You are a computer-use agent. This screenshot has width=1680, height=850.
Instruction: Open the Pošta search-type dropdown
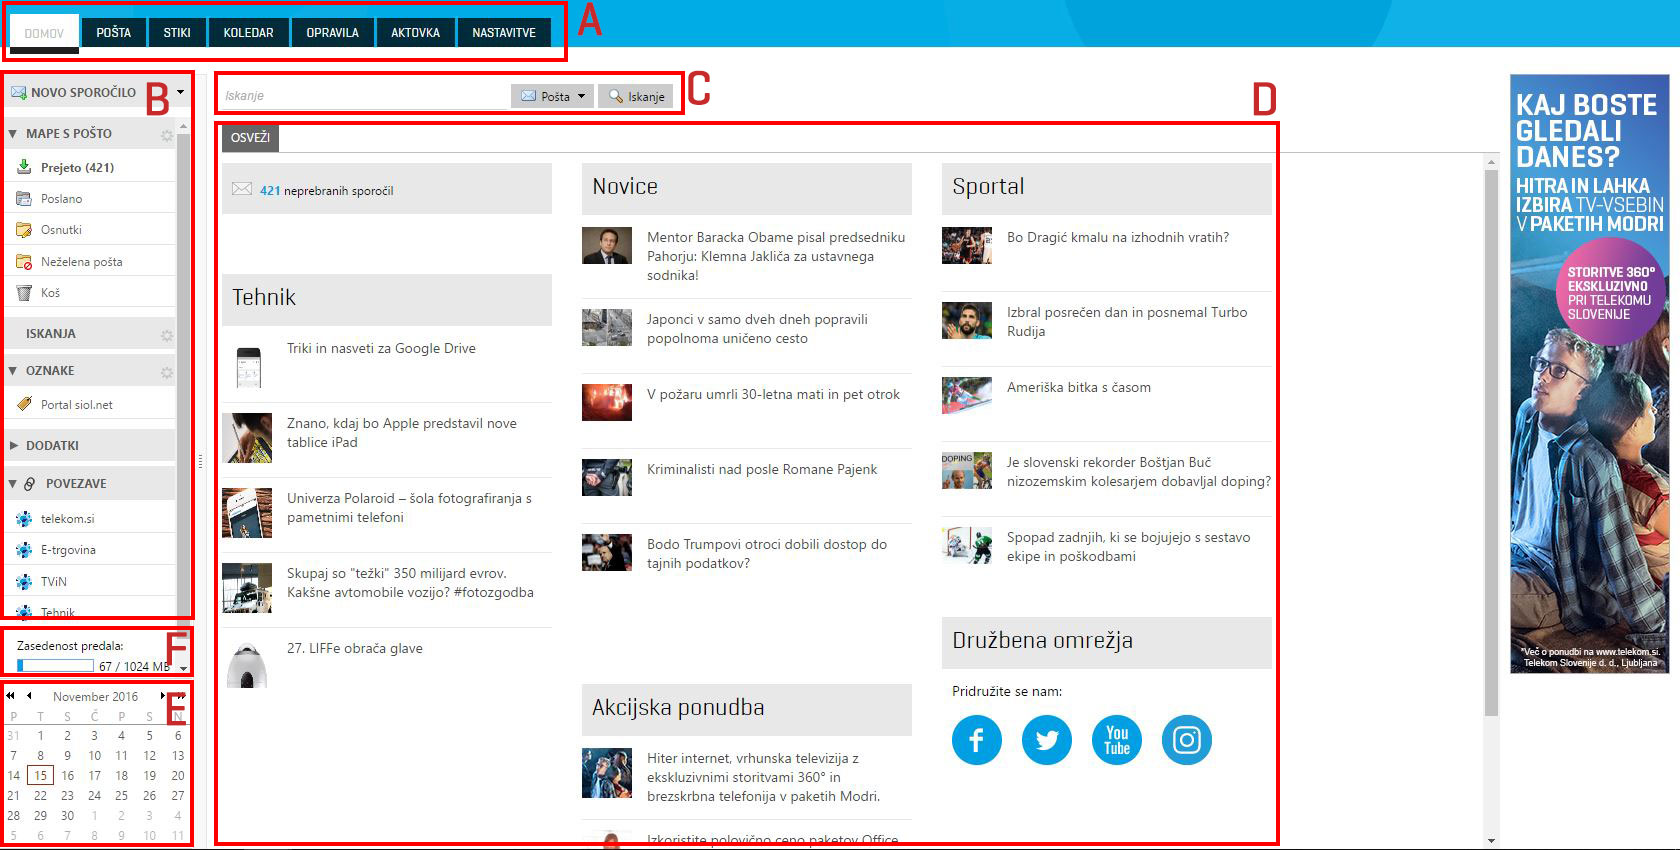[553, 96]
